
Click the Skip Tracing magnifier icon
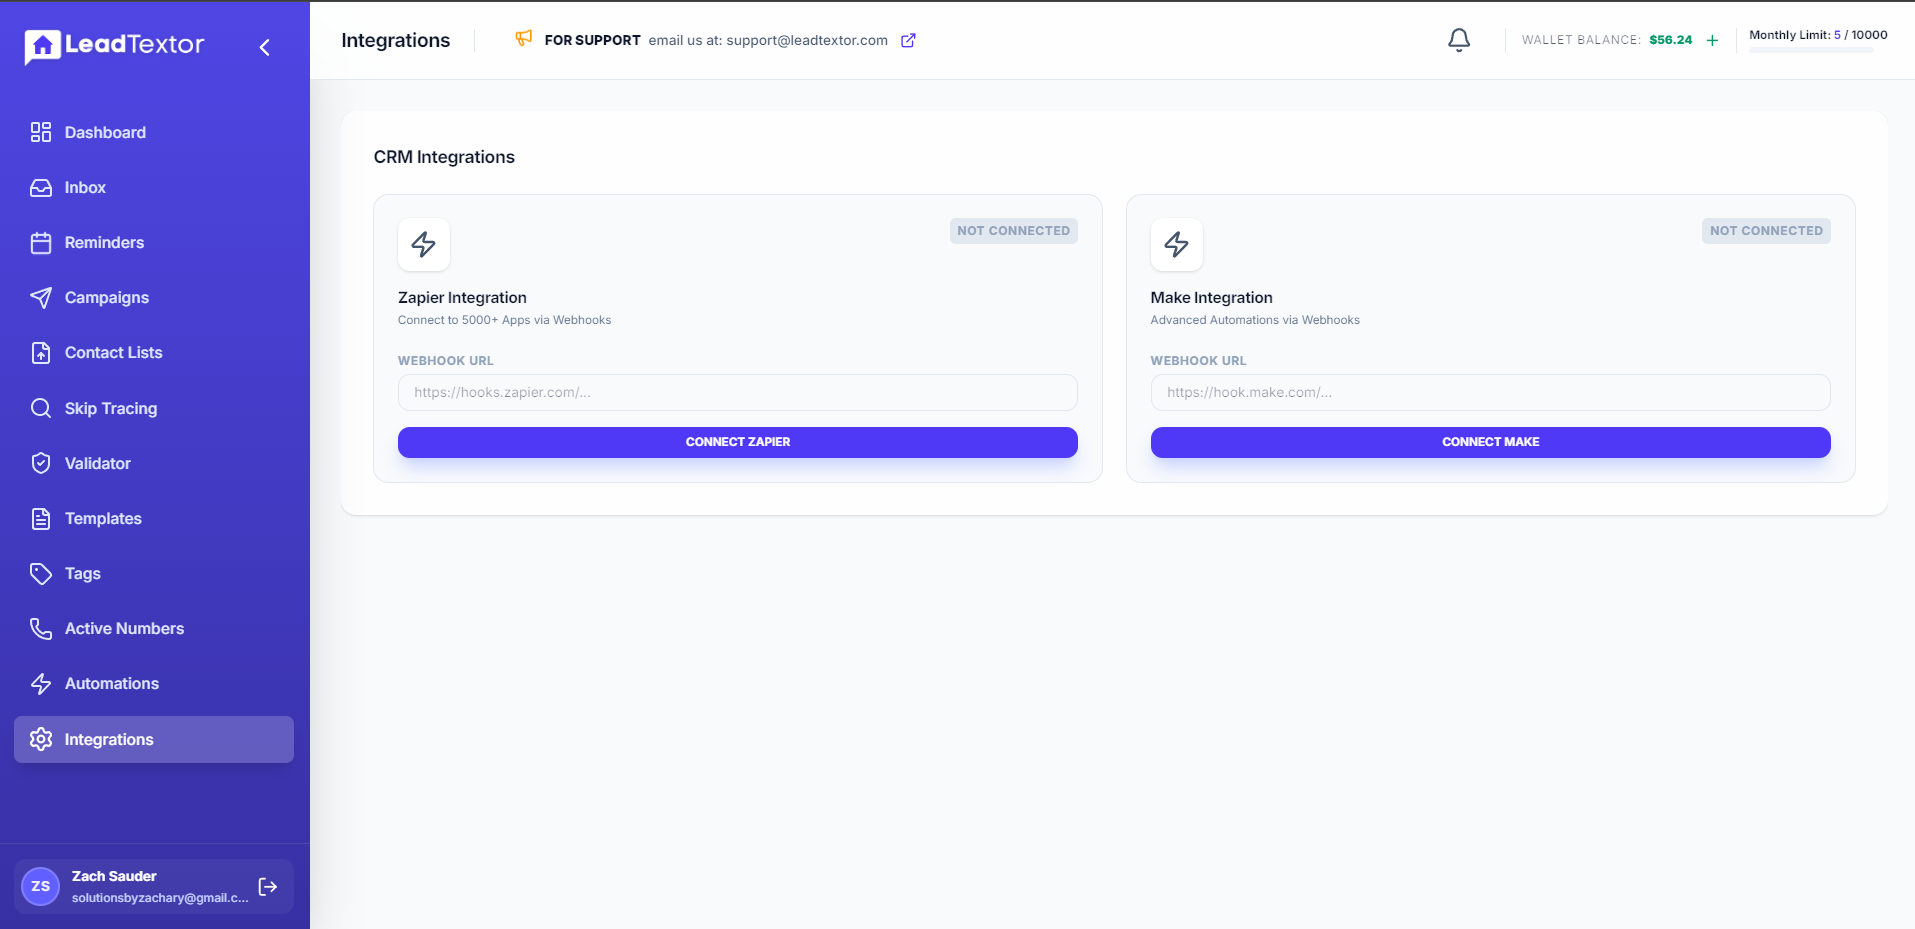pos(41,408)
